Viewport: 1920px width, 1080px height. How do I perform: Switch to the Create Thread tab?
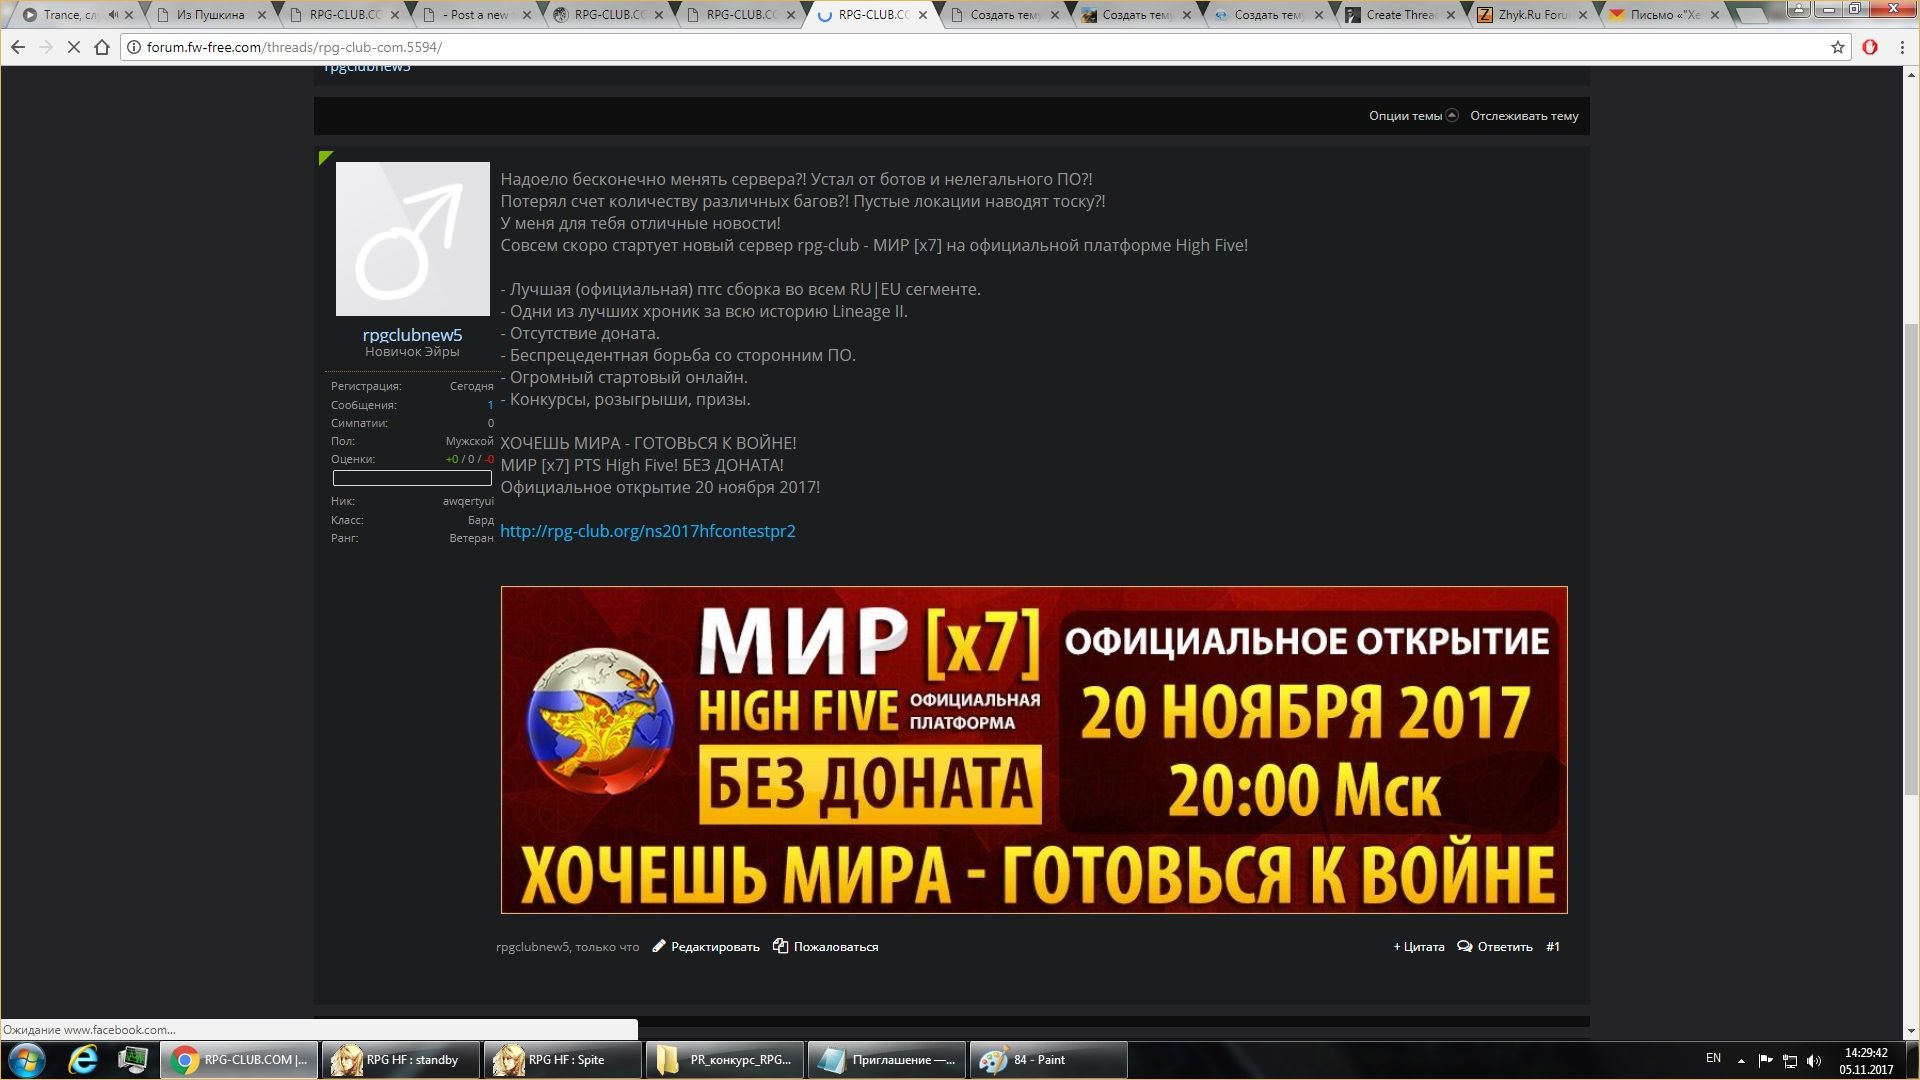click(x=1400, y=15)
